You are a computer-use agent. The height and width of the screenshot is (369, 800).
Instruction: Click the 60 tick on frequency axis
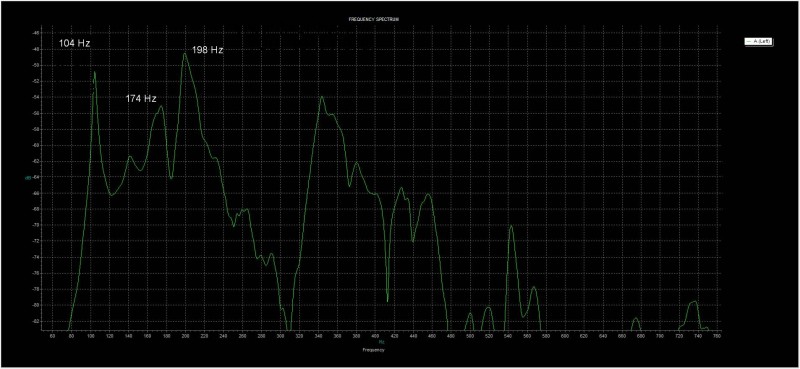(x=52, y=336)
